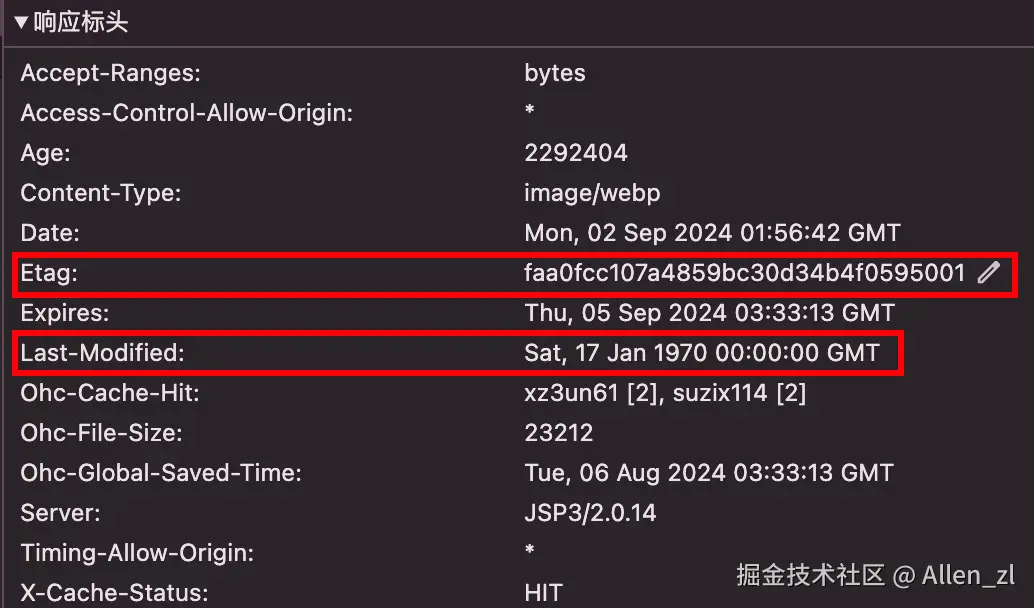
Task: Click the Content-Type image/webp value
Action: pyautogui.click(x=592, y=193)
